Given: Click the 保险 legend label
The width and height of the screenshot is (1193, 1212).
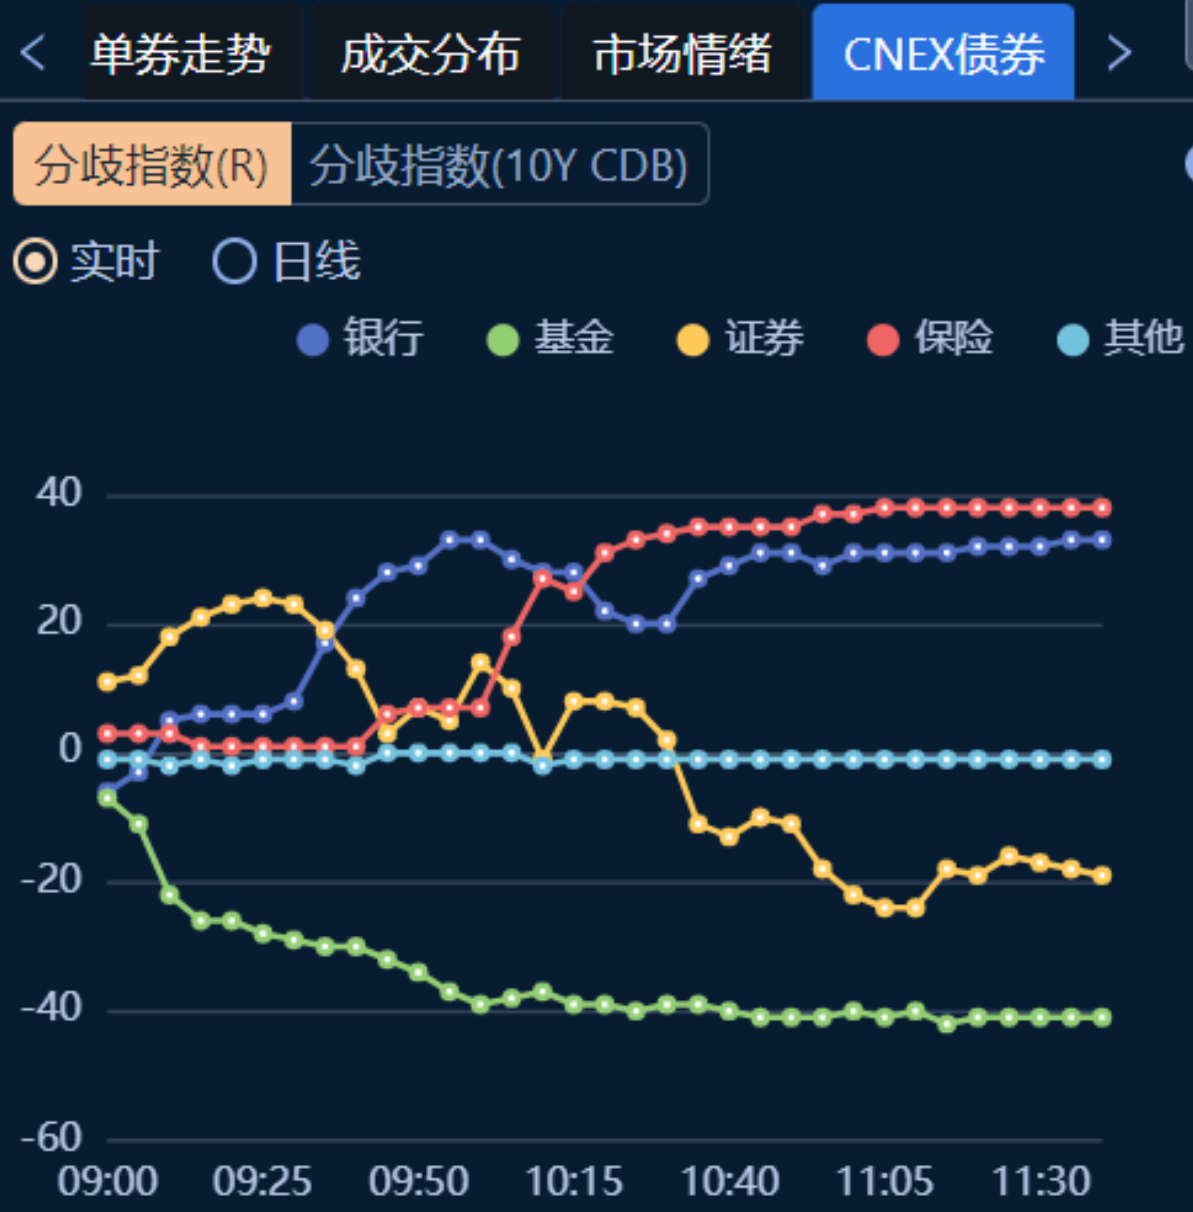Looking at the screenshot, I should [x=953, y=339].
